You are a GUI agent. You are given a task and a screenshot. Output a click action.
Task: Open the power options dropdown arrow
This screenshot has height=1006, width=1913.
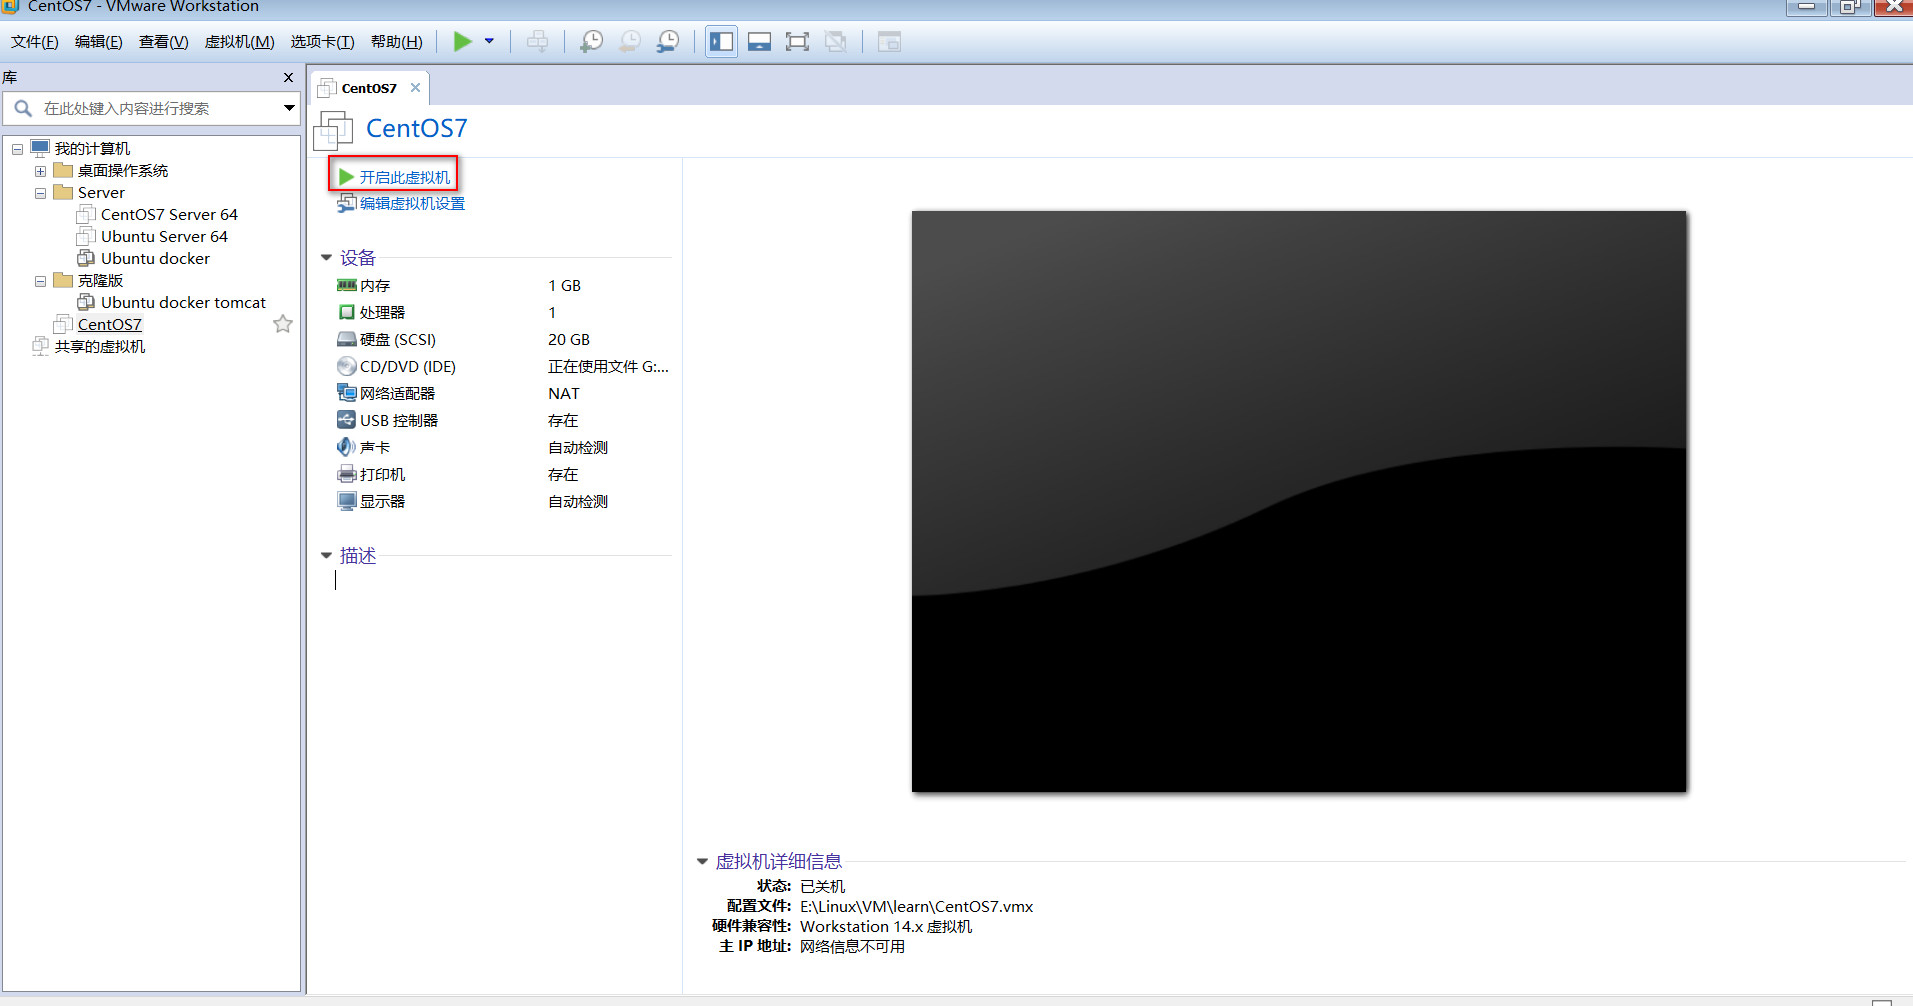(489, 41)
